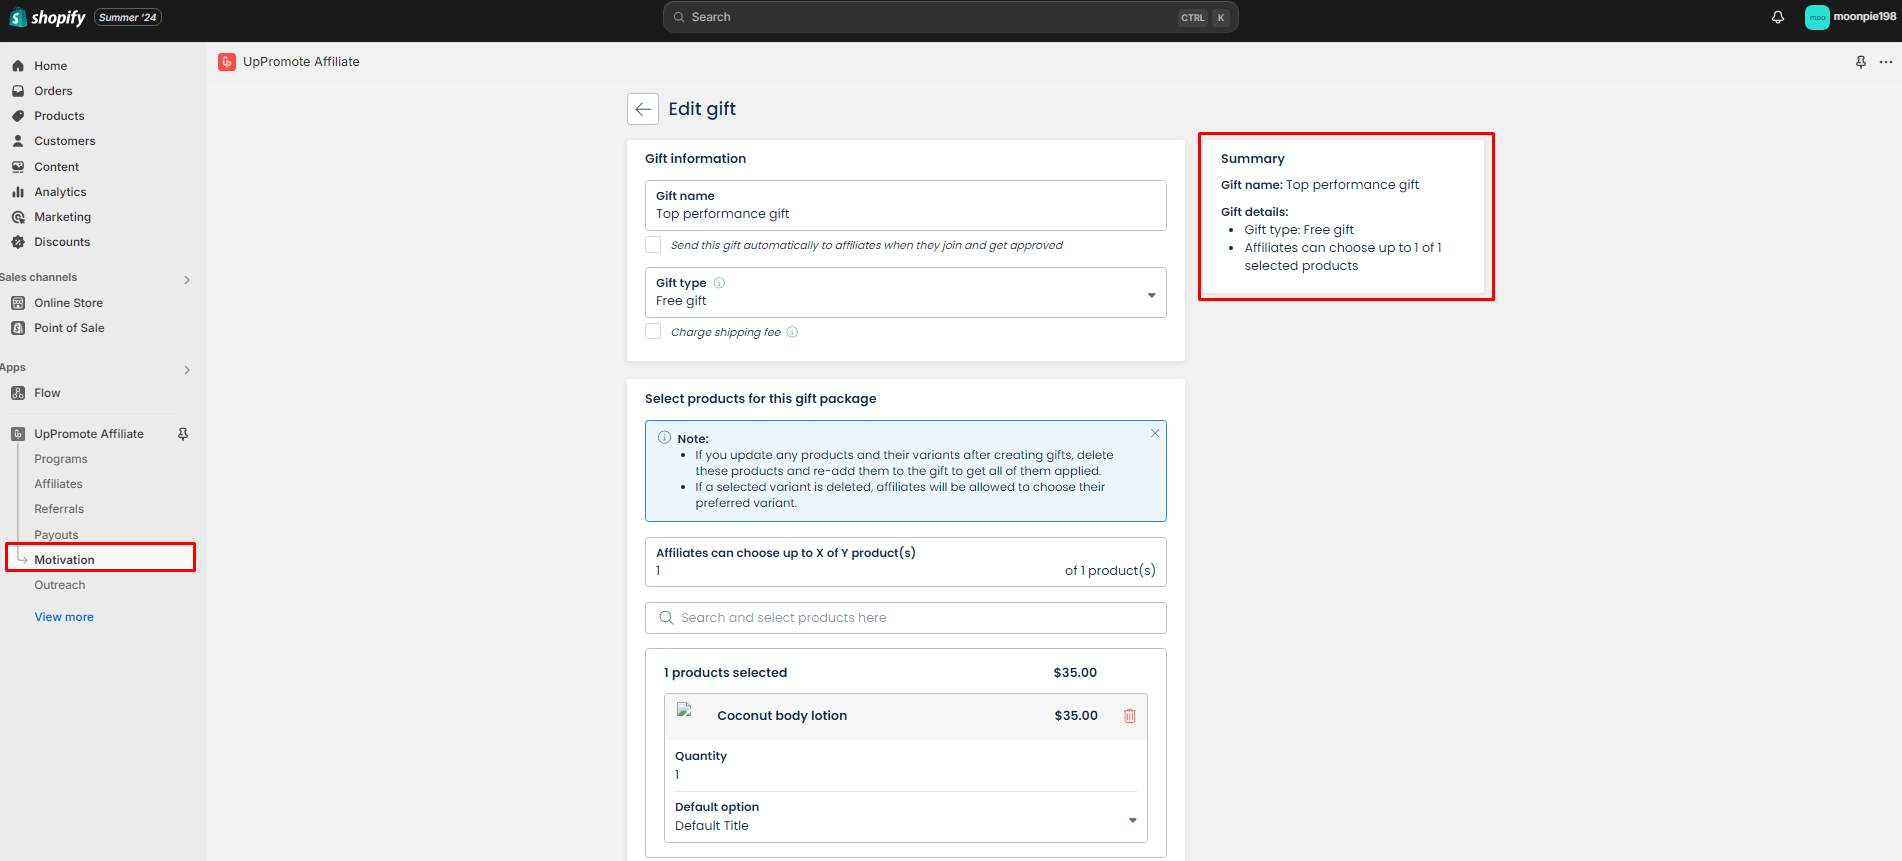Click the Point of Sale icon
1902x861 pixels.
coord(18,328)
